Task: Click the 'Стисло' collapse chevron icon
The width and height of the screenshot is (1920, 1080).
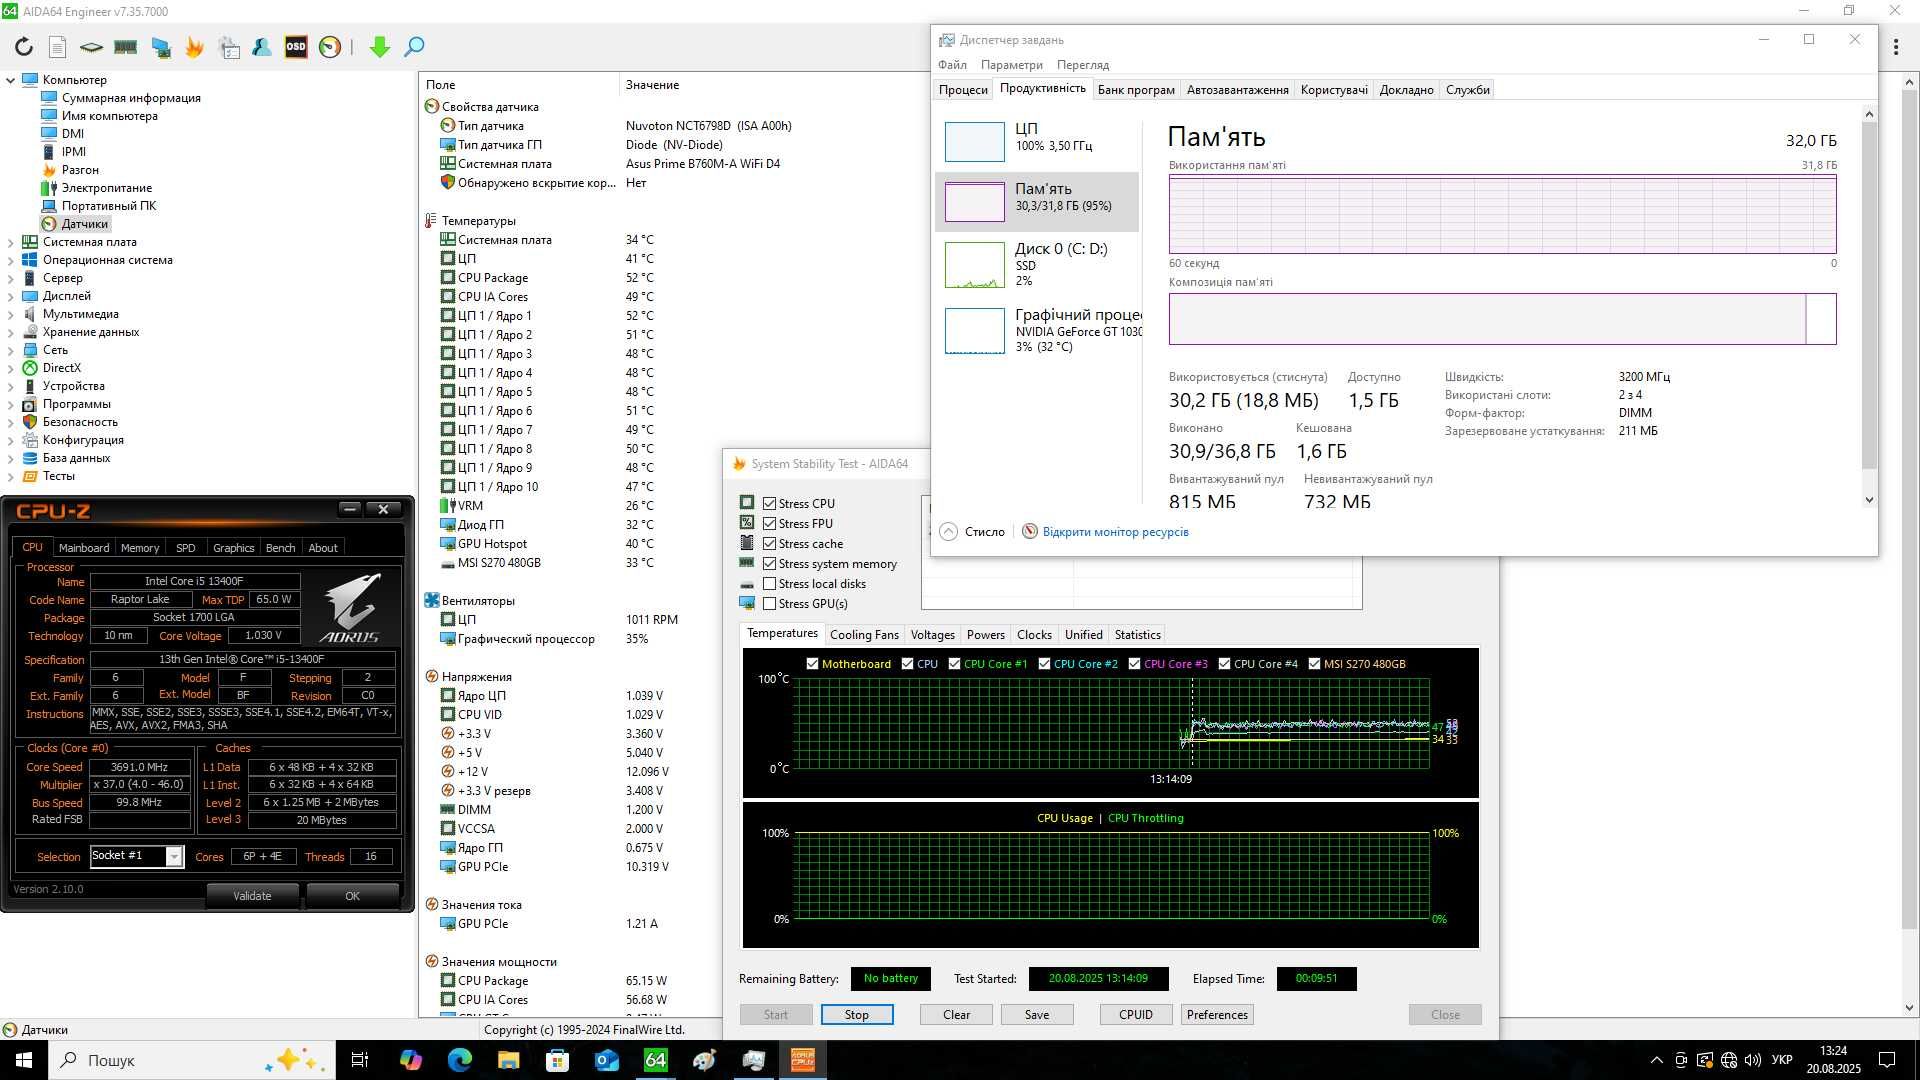Action: [x=949, y=532]
